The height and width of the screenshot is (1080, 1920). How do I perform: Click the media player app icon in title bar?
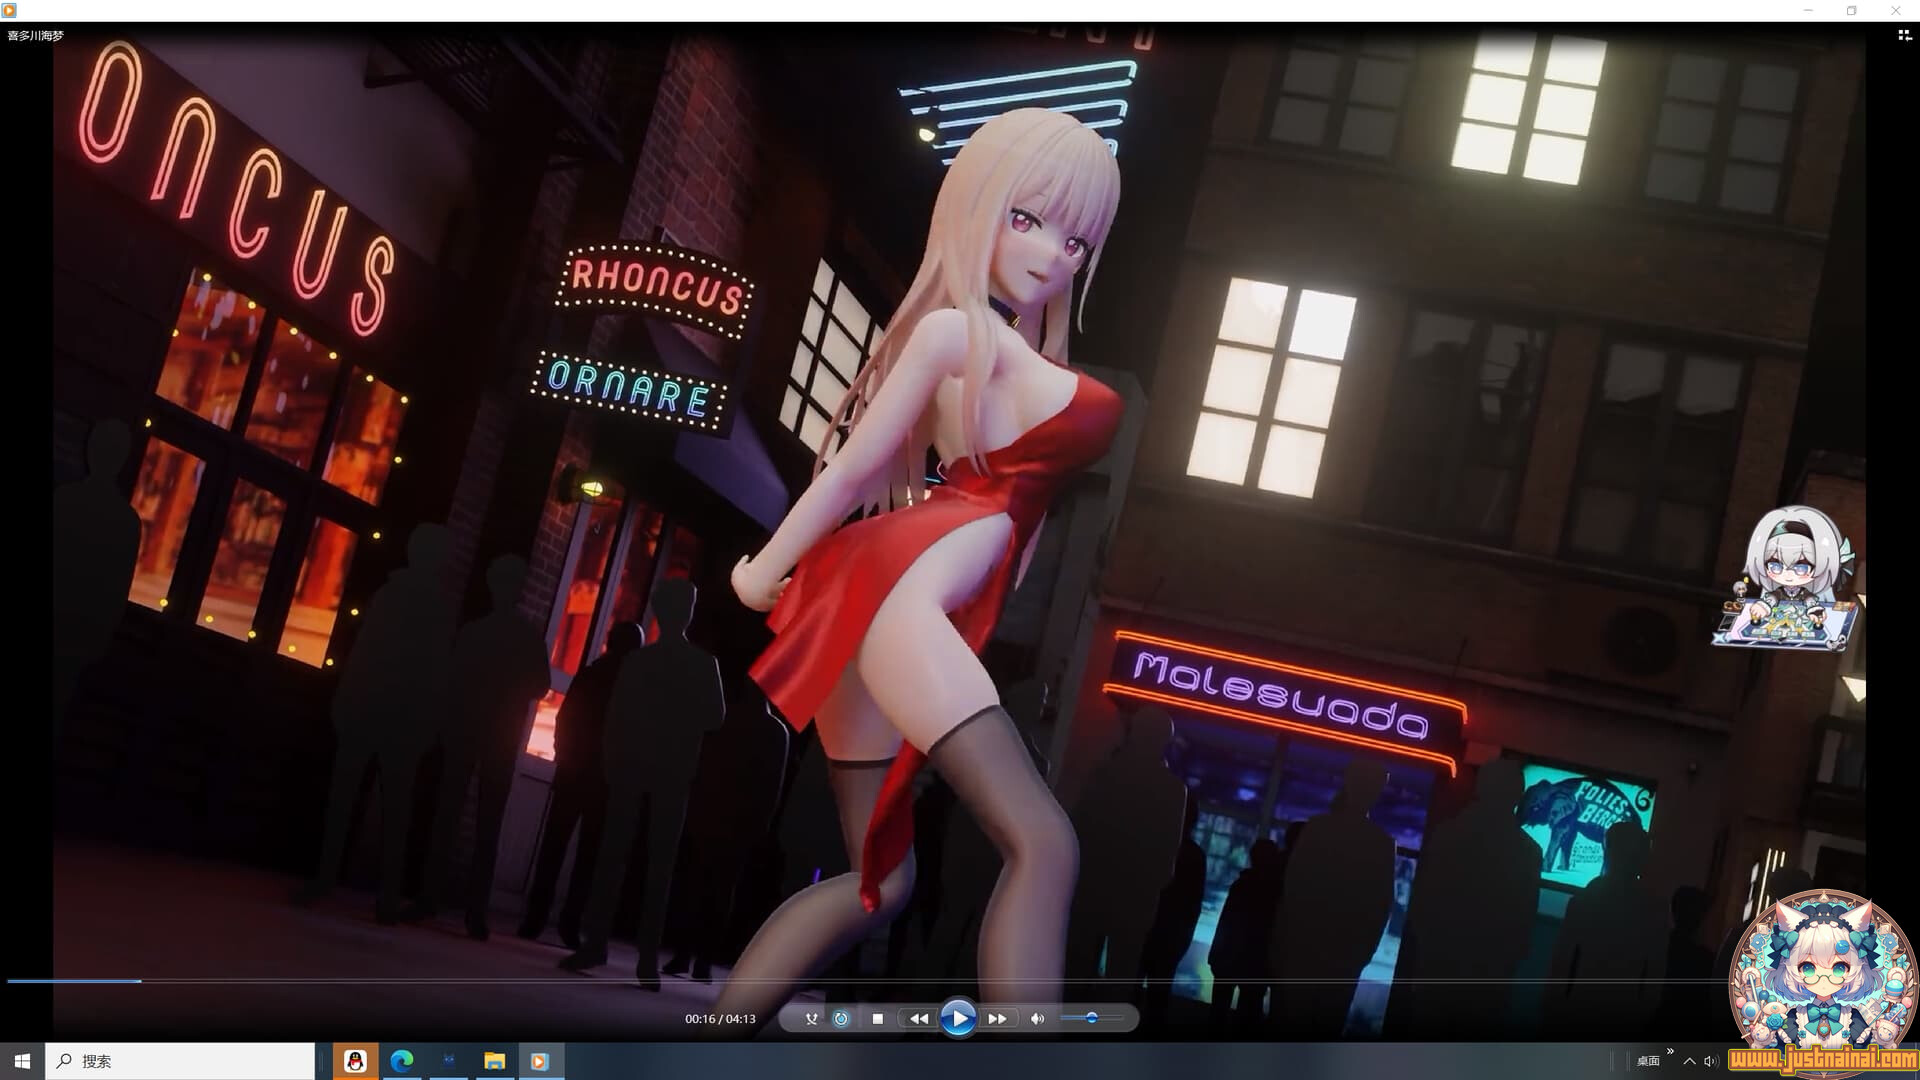click(9, 10)
